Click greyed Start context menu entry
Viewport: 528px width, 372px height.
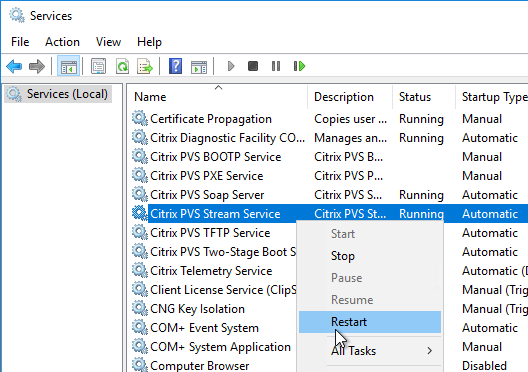point(370,234)
